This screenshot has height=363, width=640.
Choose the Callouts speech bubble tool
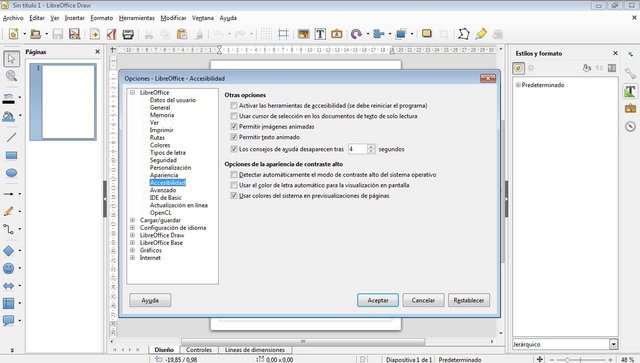pos(9,321)
